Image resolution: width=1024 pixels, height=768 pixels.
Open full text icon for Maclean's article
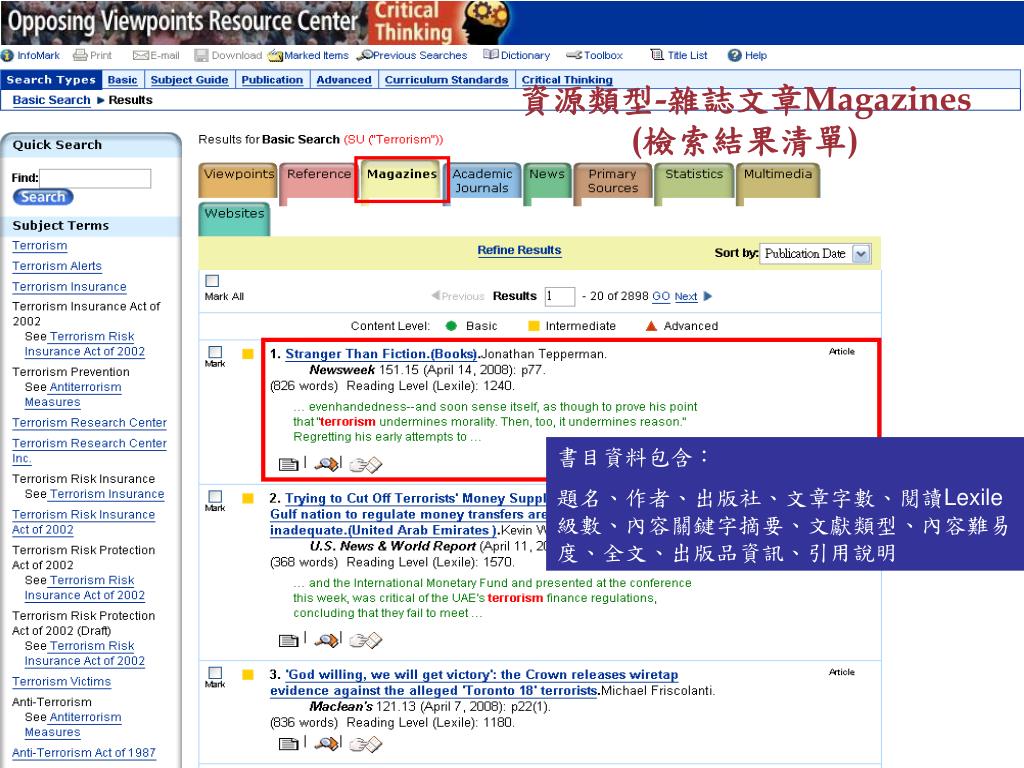[288, 744]
